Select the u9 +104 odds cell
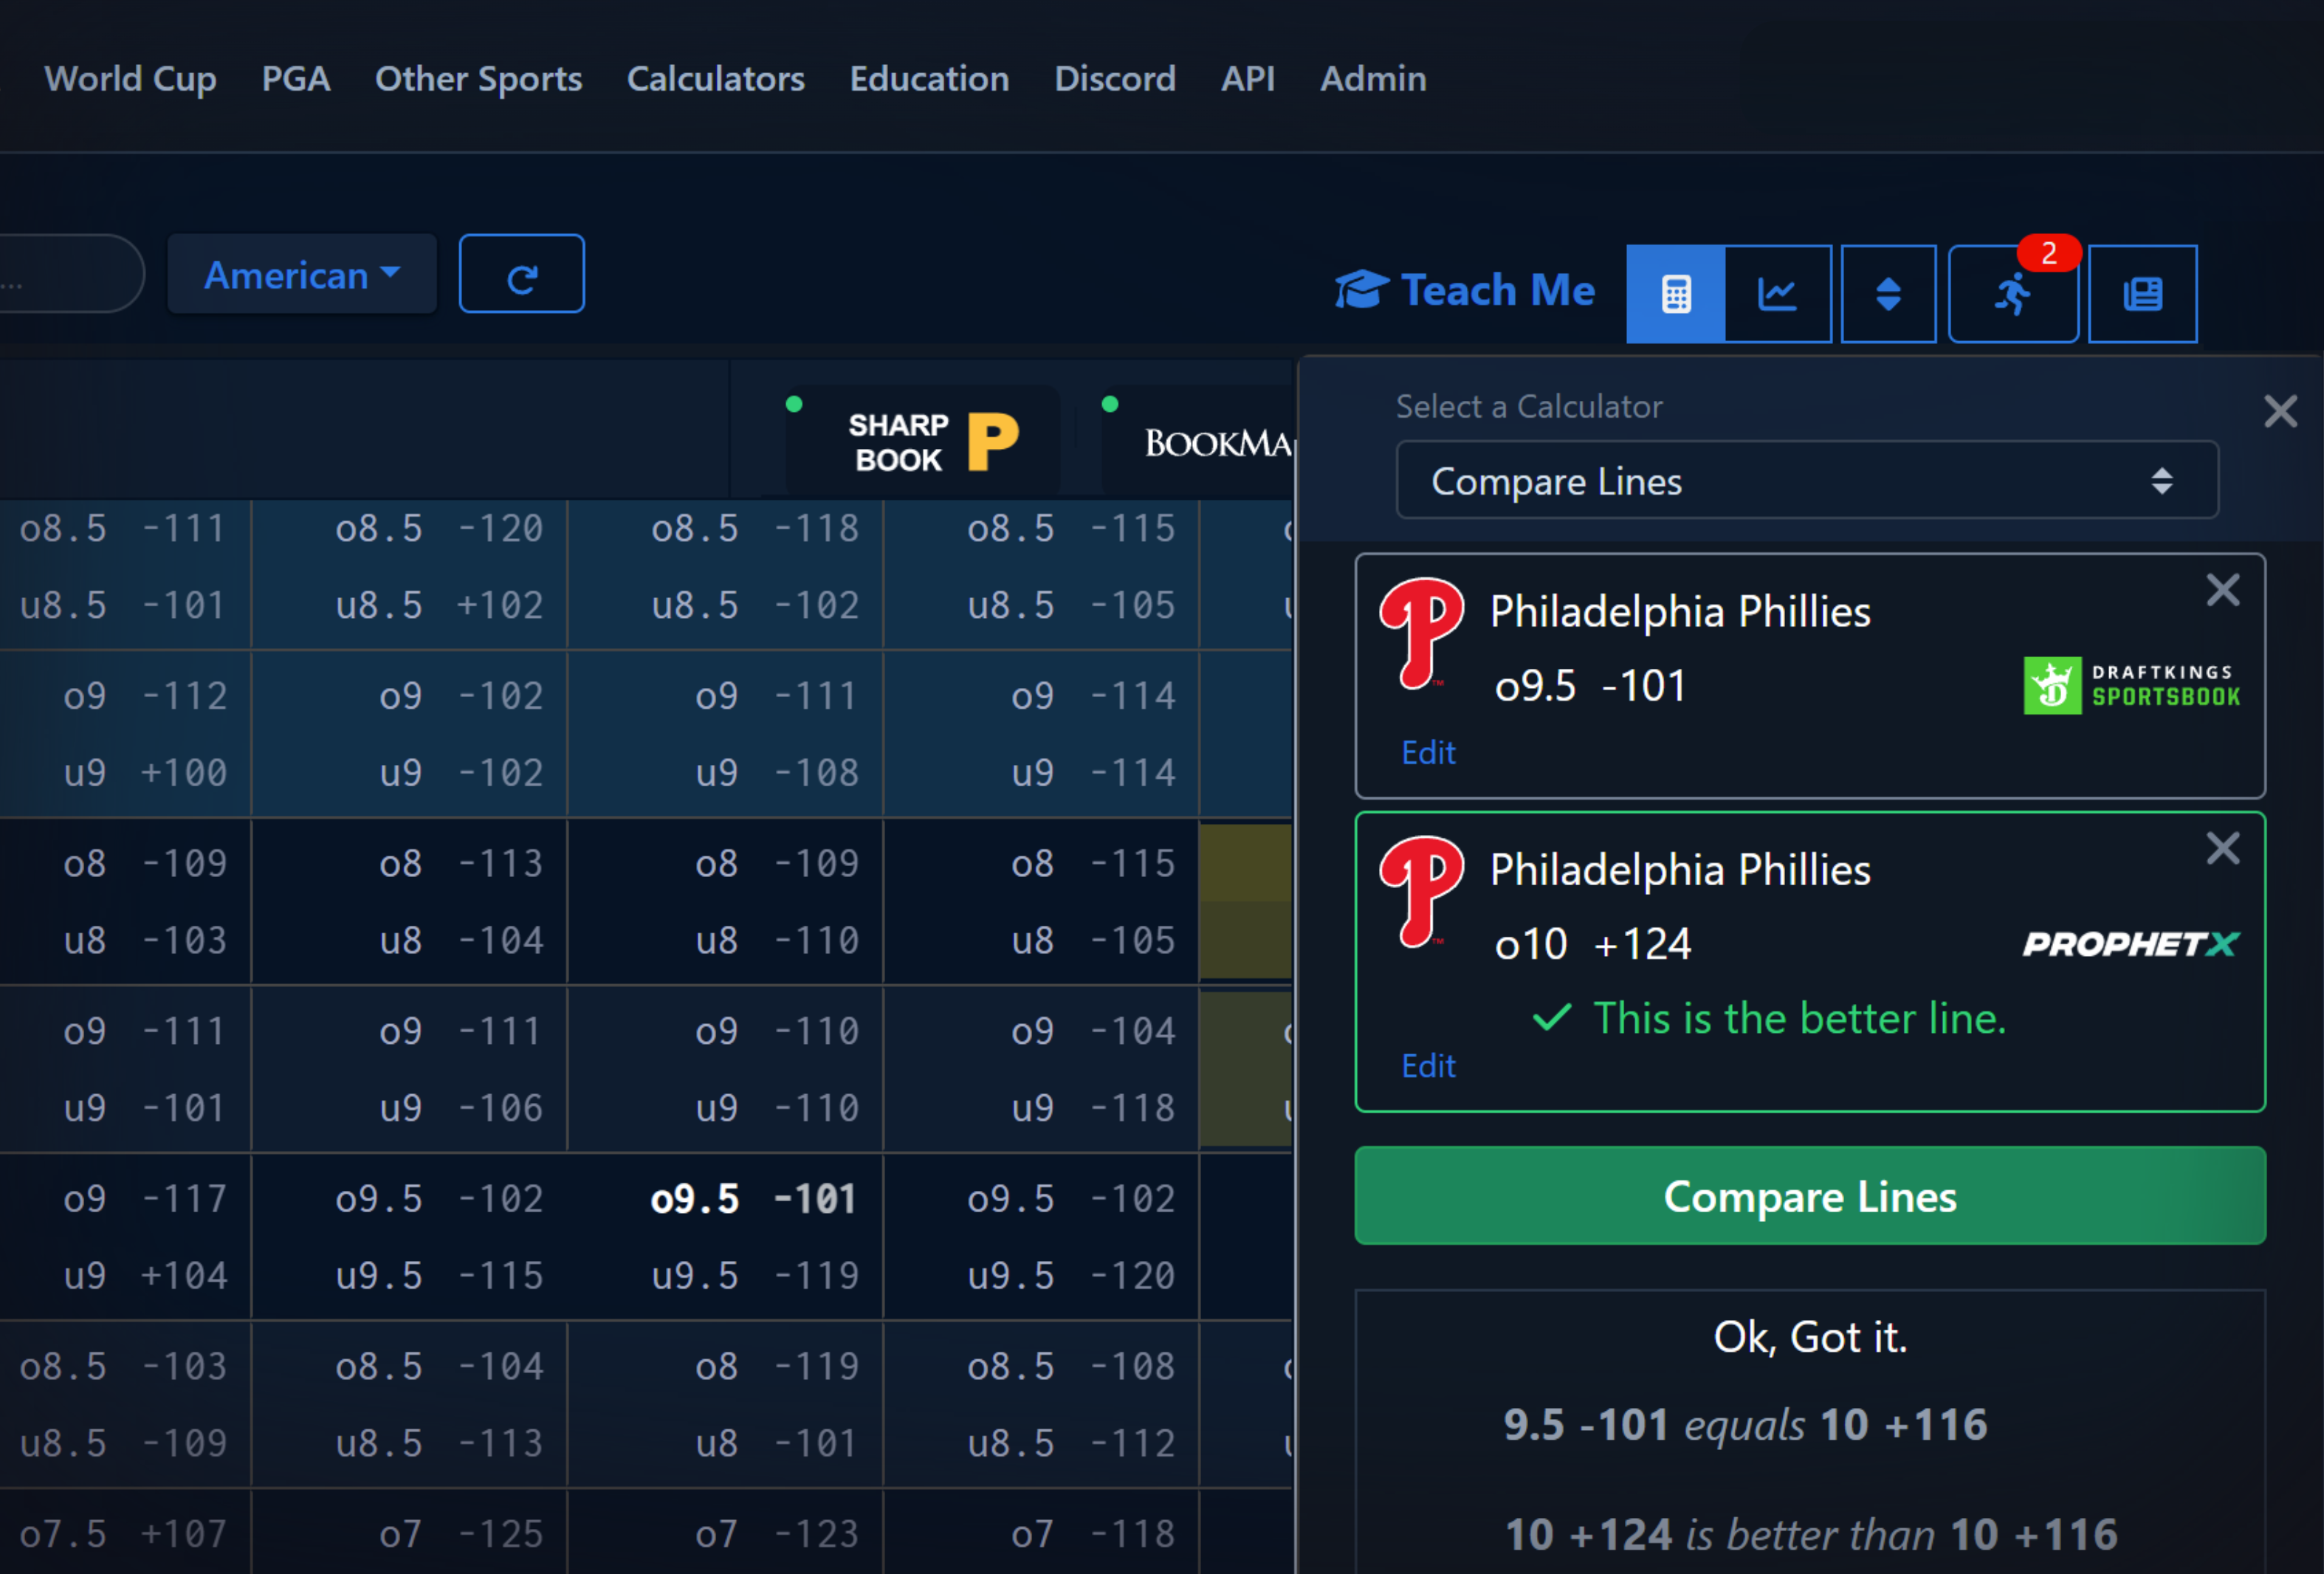This screenshot has width=2324, height=1574. click(x=145, y=1276)
